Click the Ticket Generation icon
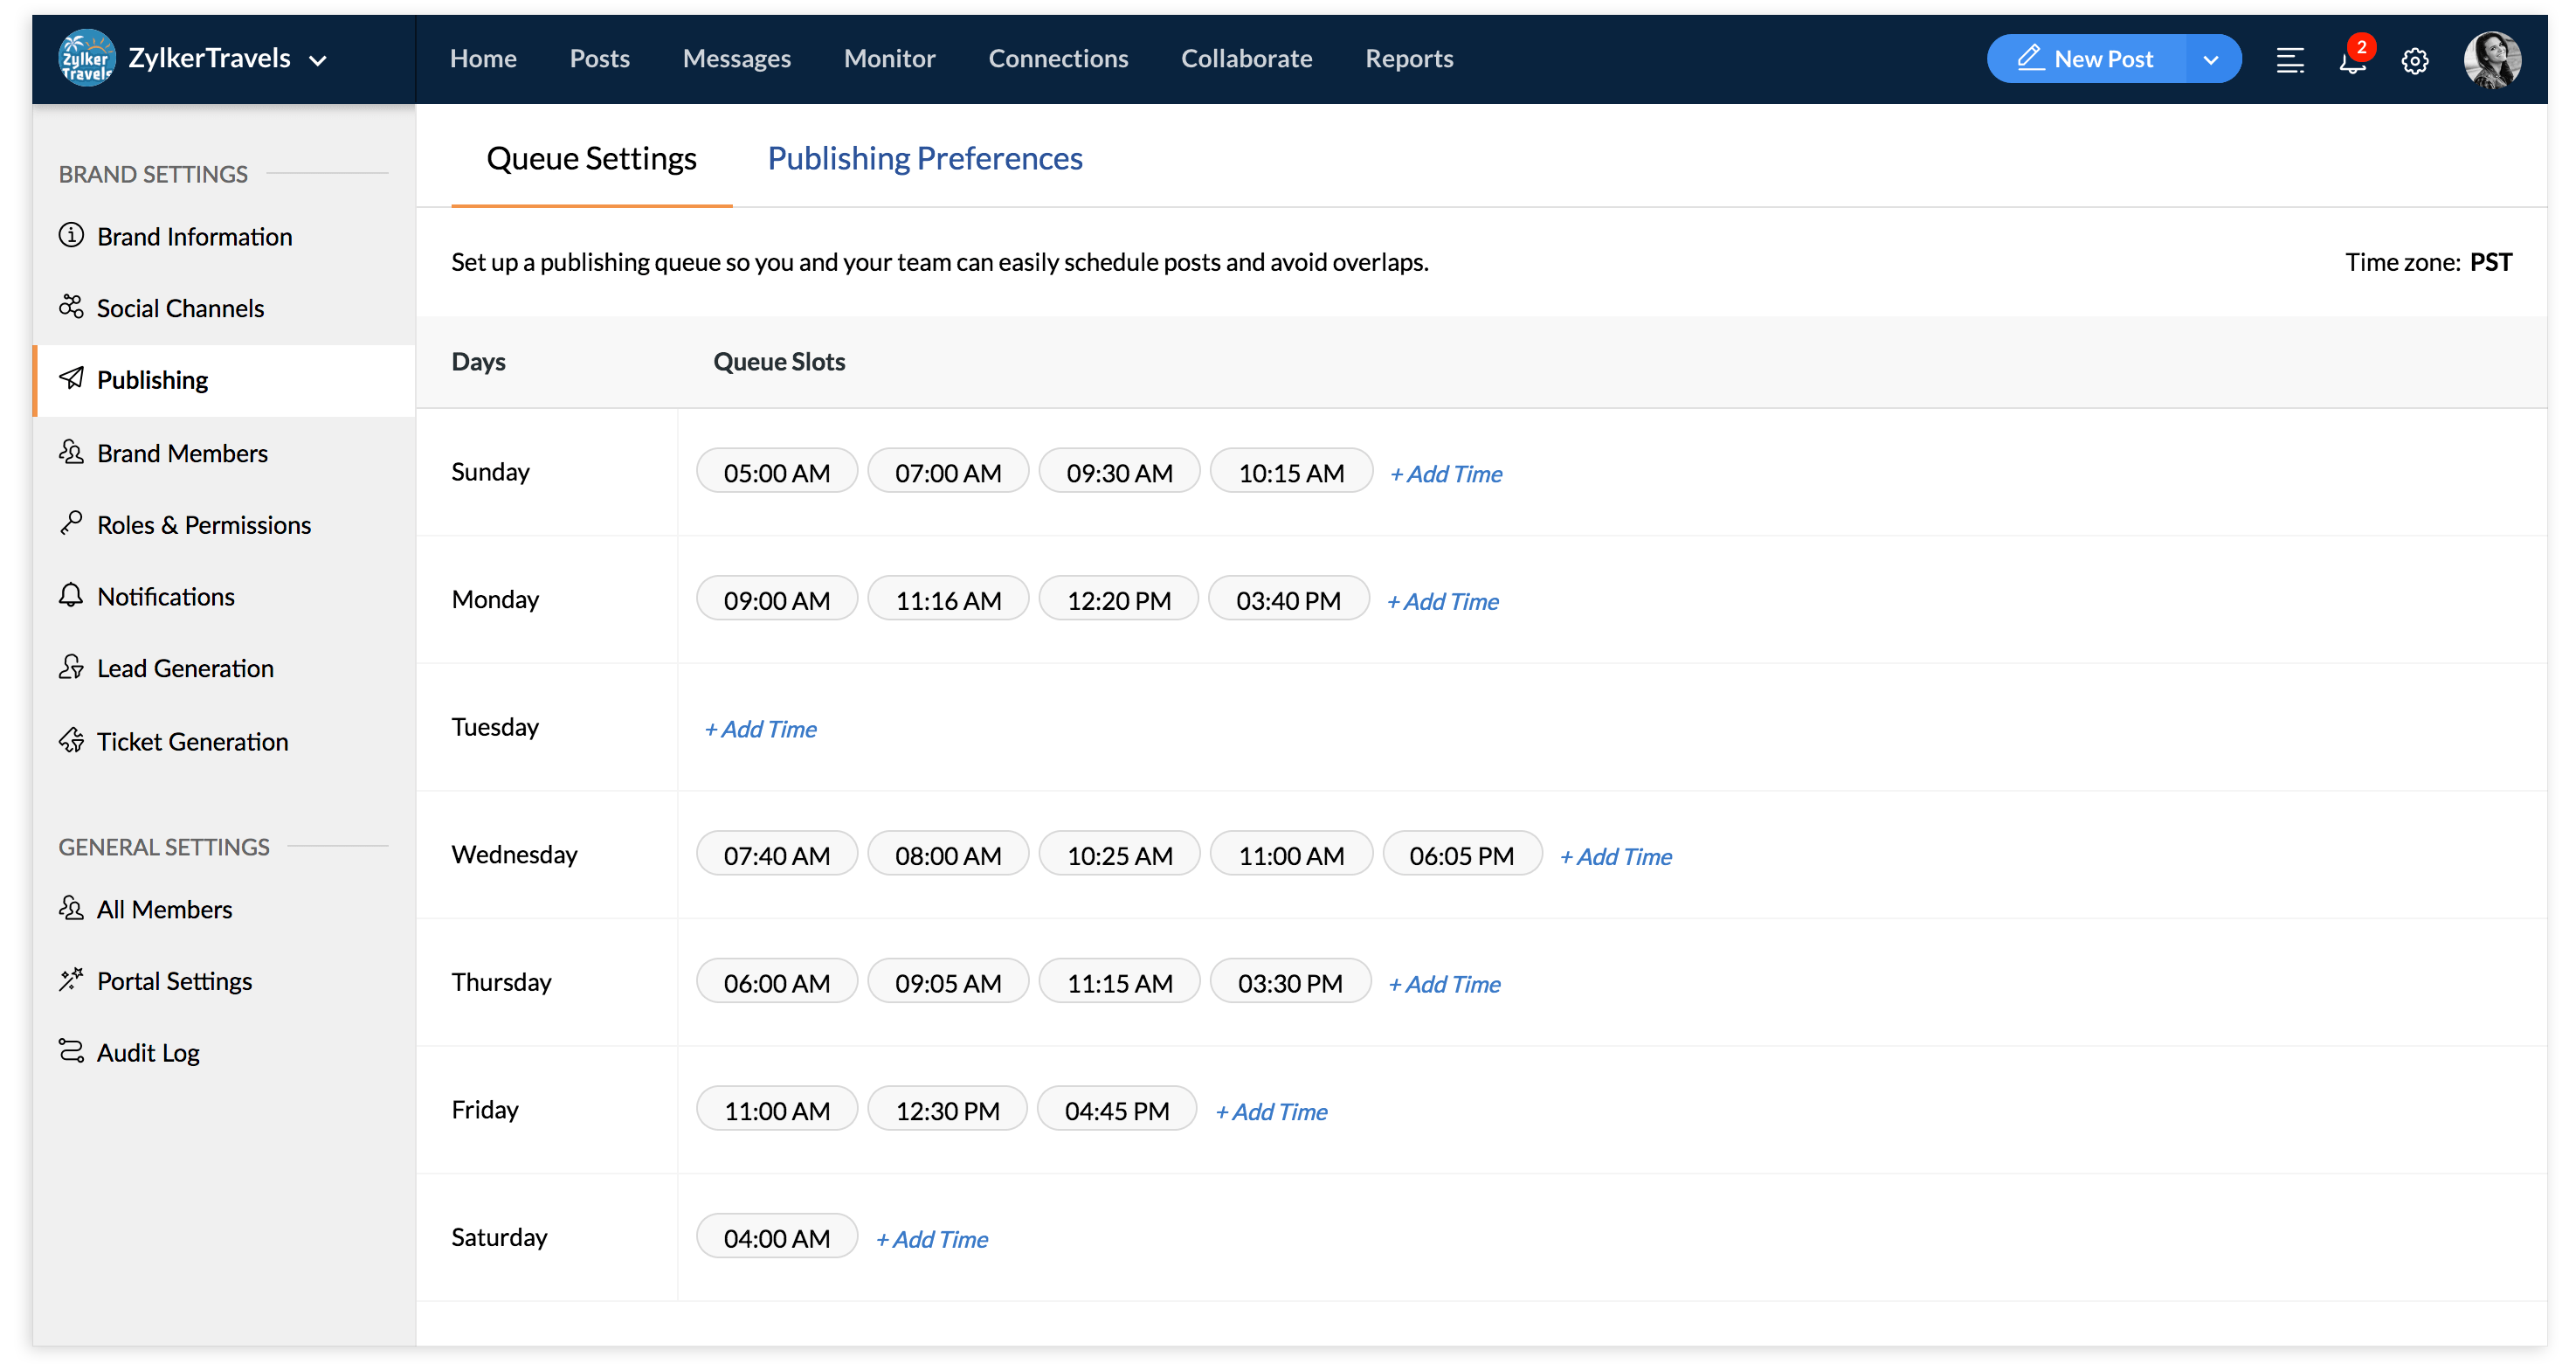 [71, 741]
